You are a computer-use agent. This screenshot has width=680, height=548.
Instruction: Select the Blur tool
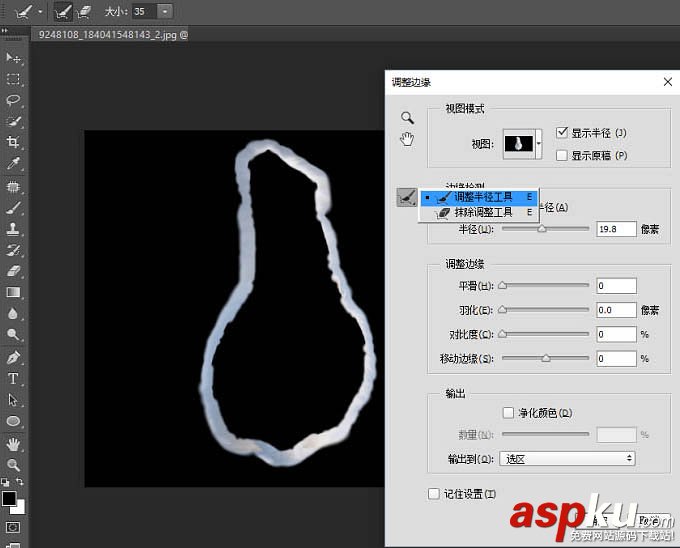point(13,313)
